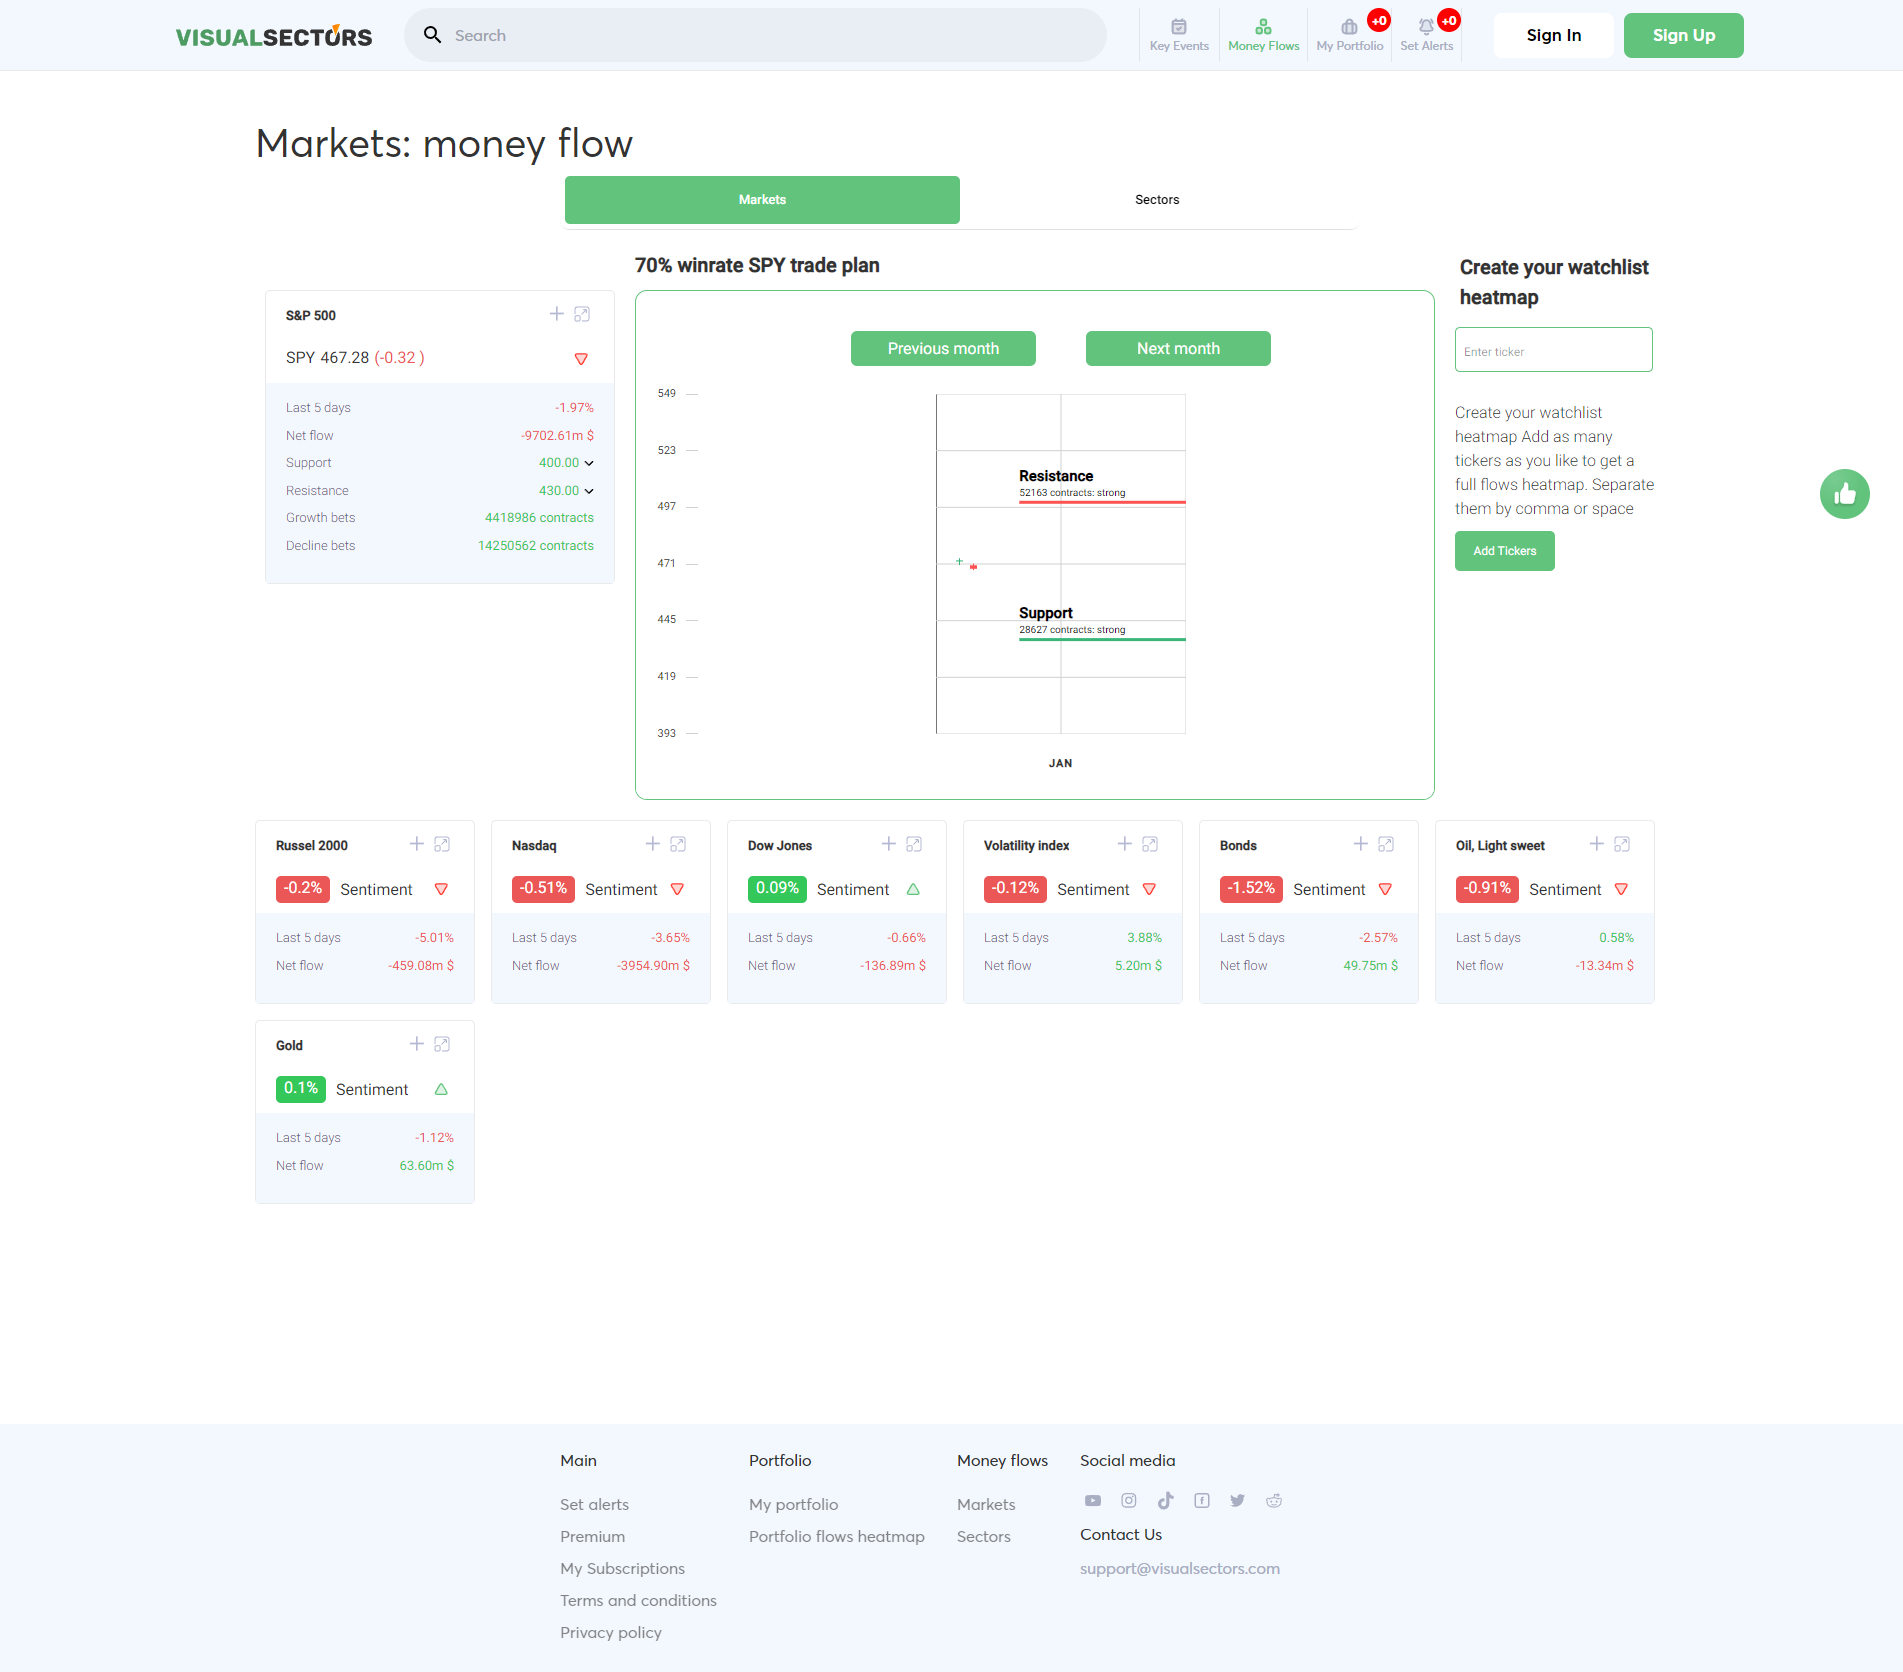Expand the Resistance 430.00 dropdown
This screenshot has width=1903, height=1672.
pos(588,490)
